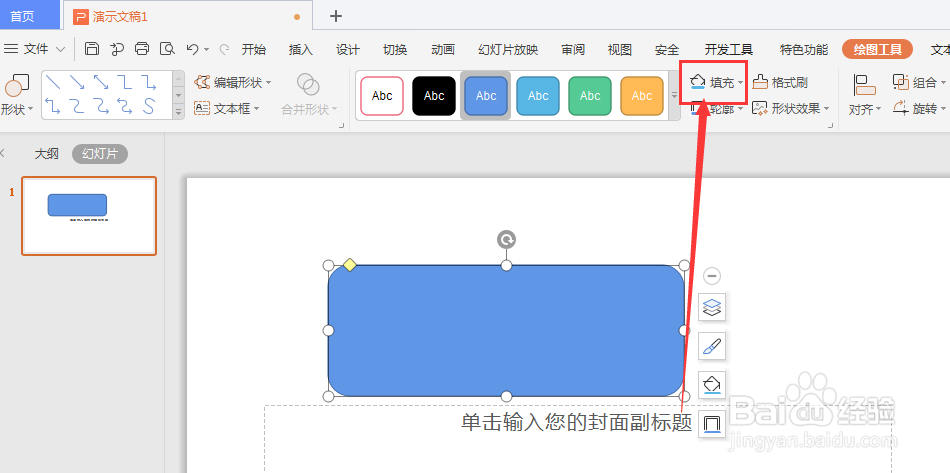Switch to the 审阅 ribbon tab
This screenshot has height=473, width=950.
coord(573,50)
